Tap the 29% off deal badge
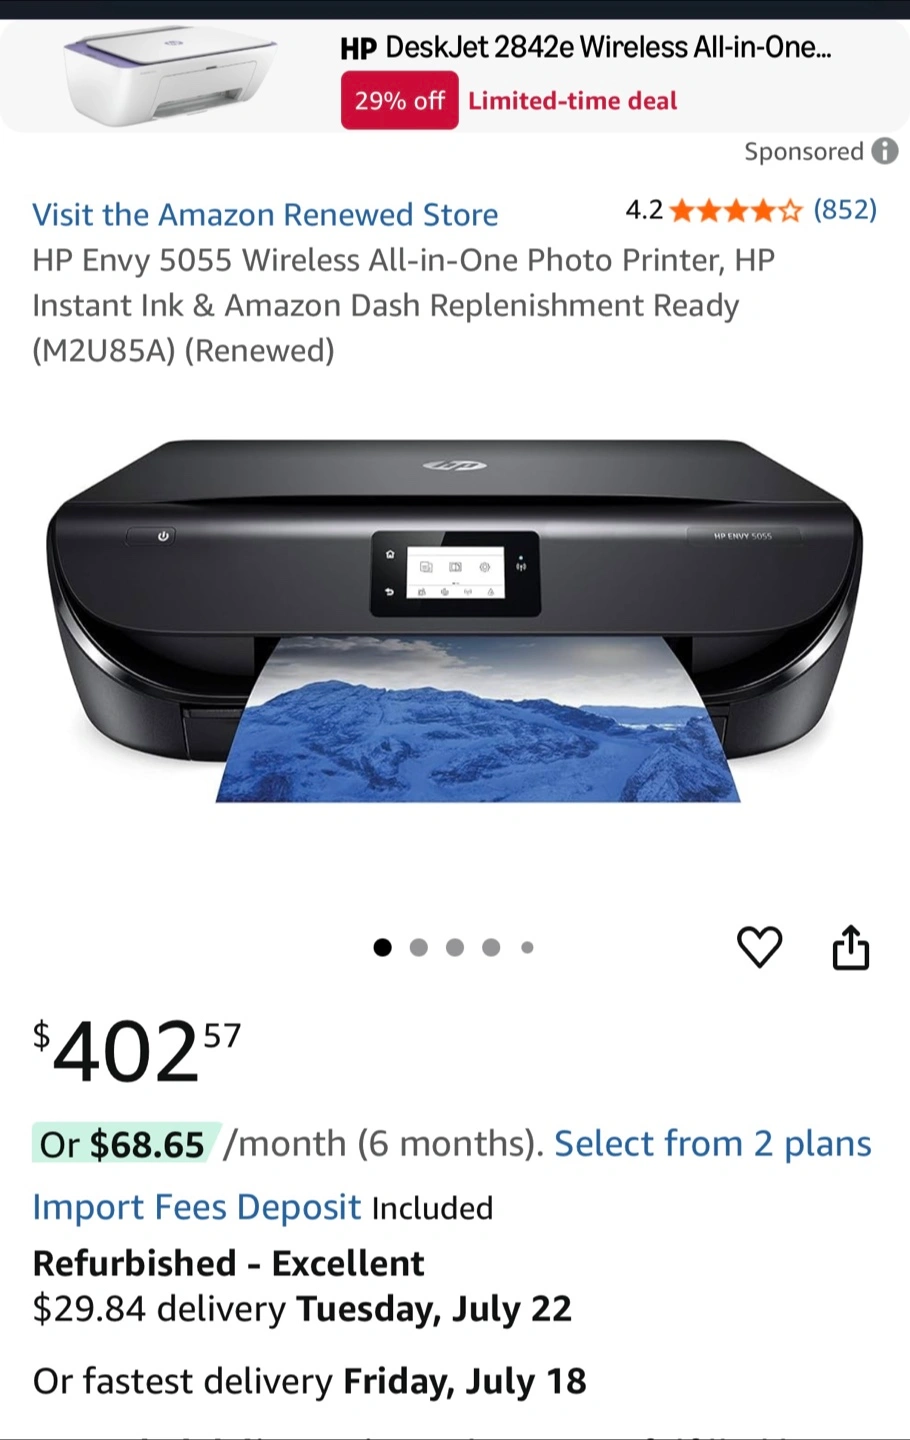 tap(400, 101)
